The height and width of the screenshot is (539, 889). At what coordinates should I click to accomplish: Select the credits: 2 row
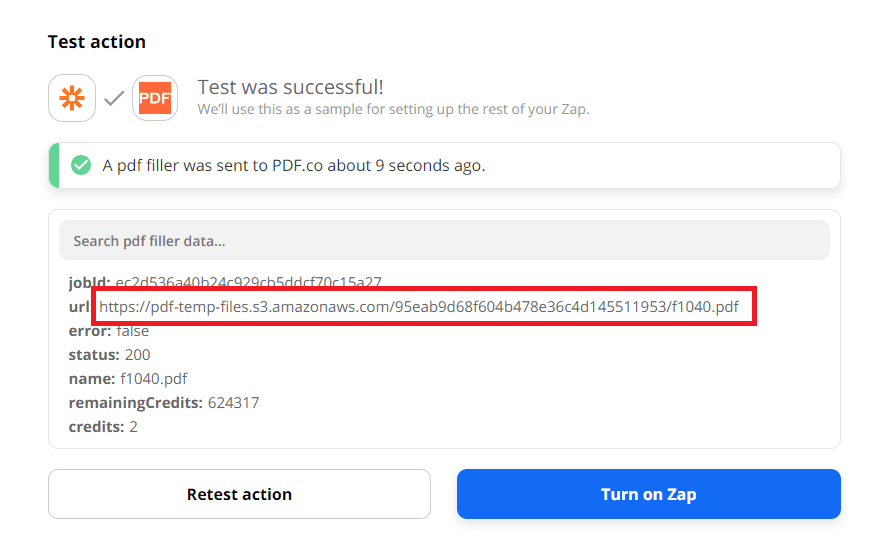point(103,427)
